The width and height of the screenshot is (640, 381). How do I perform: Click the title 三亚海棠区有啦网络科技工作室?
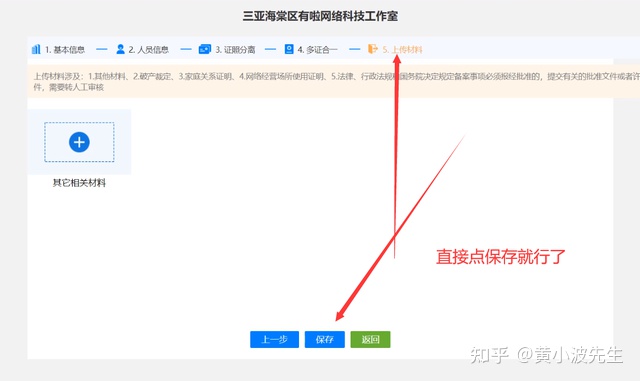[320, 16]
